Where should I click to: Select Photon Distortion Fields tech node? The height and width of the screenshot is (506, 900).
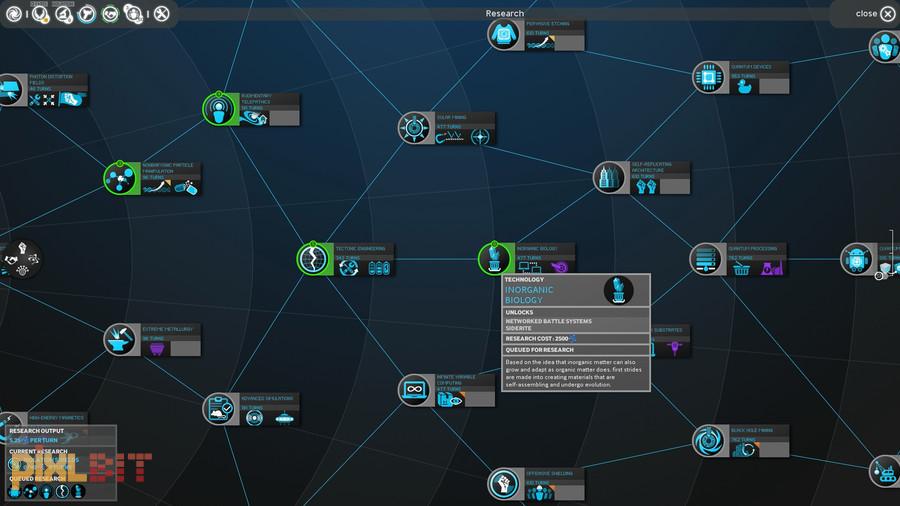(x=10, y=90)
